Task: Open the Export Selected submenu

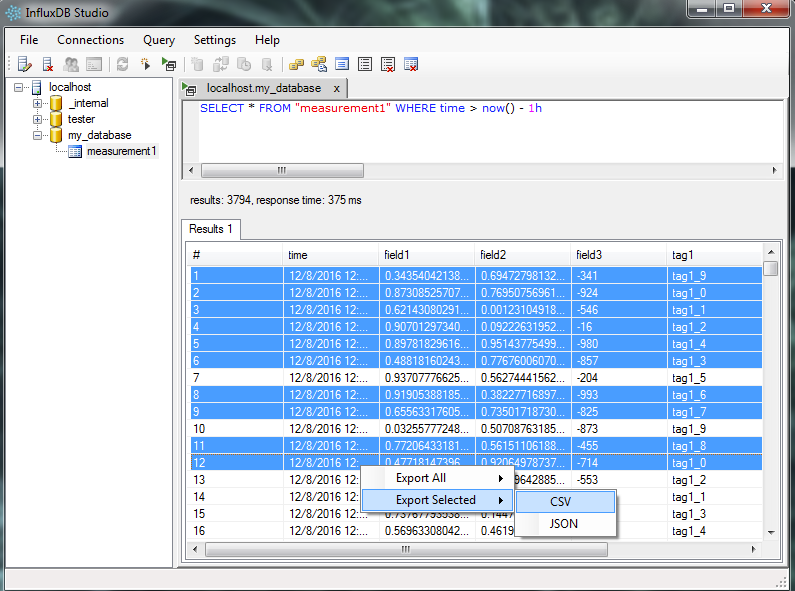Action: tap(437, 500)
